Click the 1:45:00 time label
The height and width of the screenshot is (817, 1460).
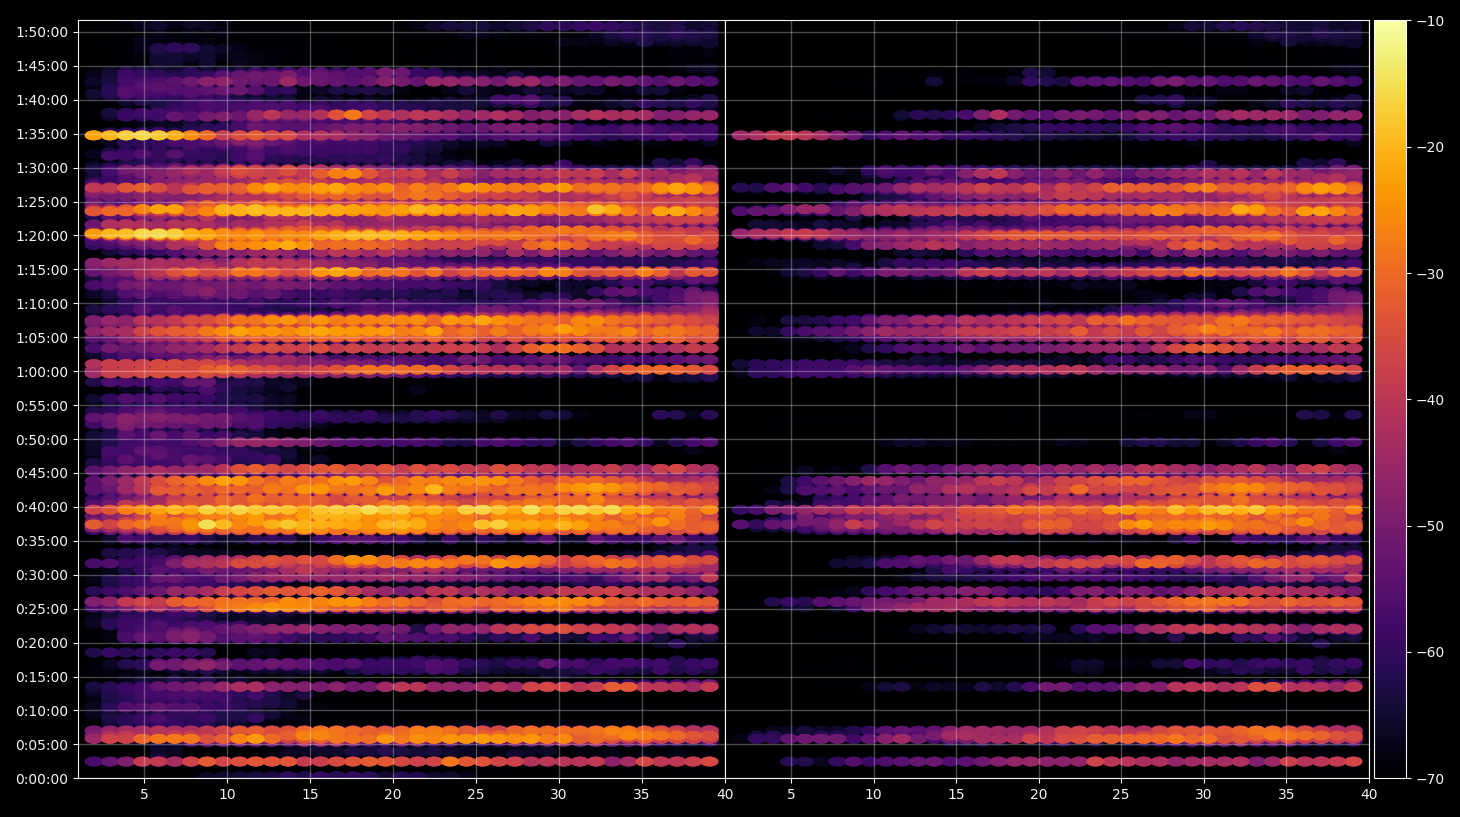(x=42, y=66)
